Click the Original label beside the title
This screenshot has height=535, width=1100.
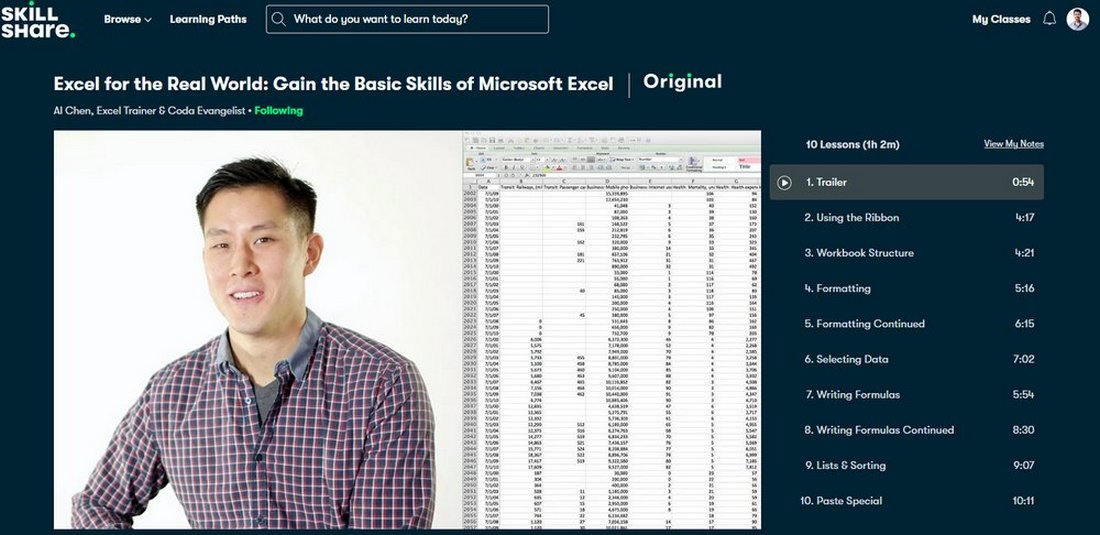pyautogui.click(x=682, y=82)
